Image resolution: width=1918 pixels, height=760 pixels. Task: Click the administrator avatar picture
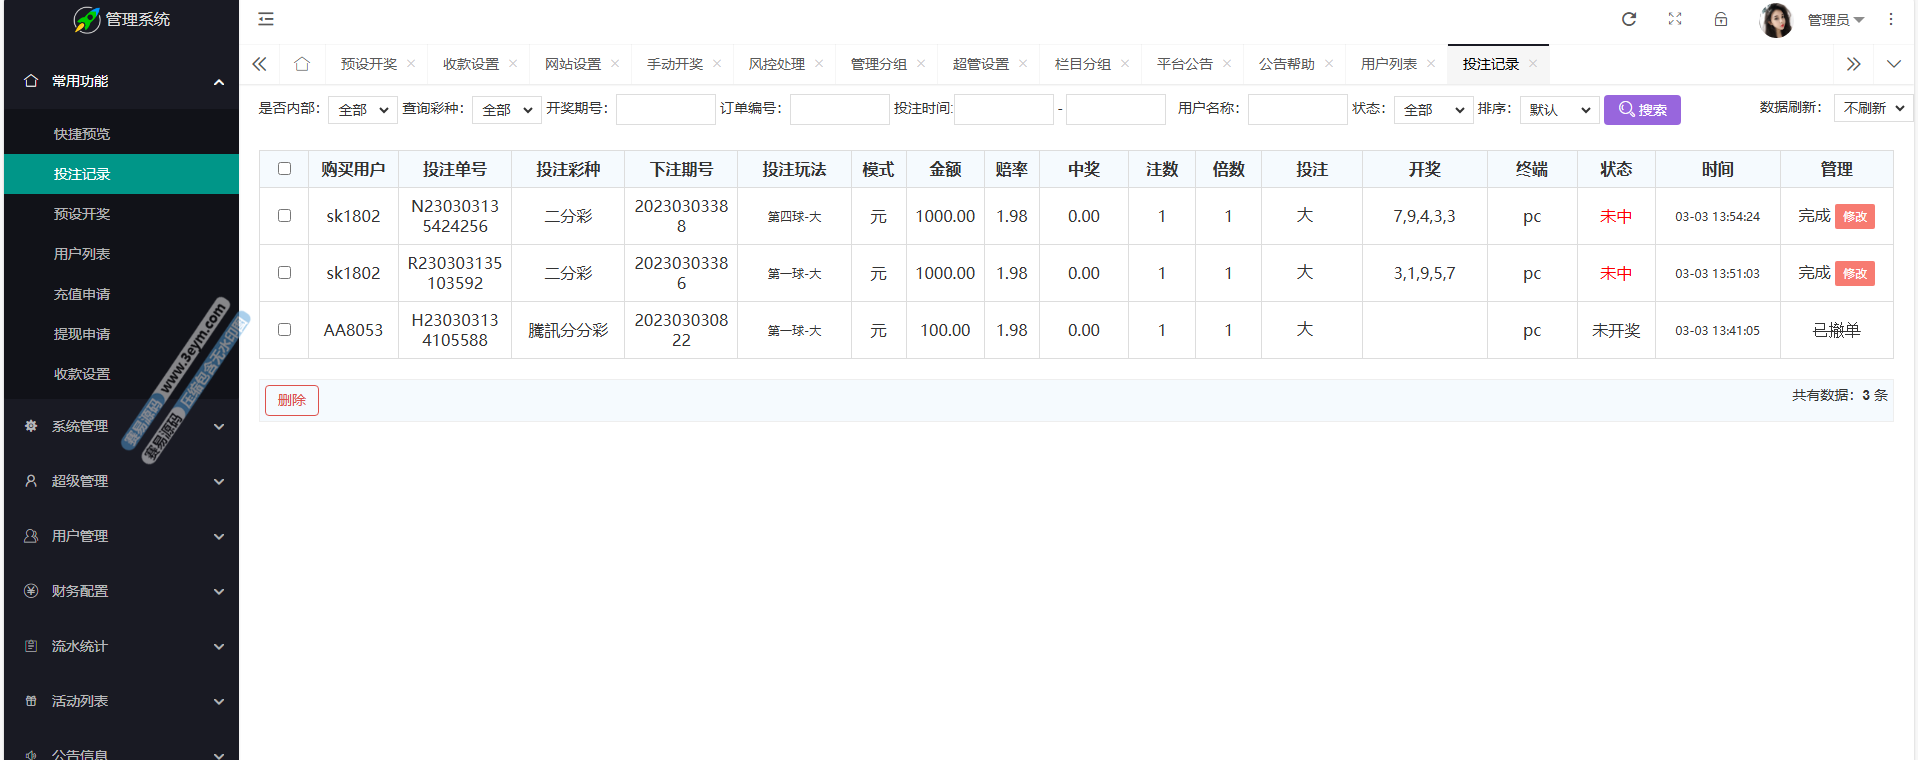[x=1775, y=20]
